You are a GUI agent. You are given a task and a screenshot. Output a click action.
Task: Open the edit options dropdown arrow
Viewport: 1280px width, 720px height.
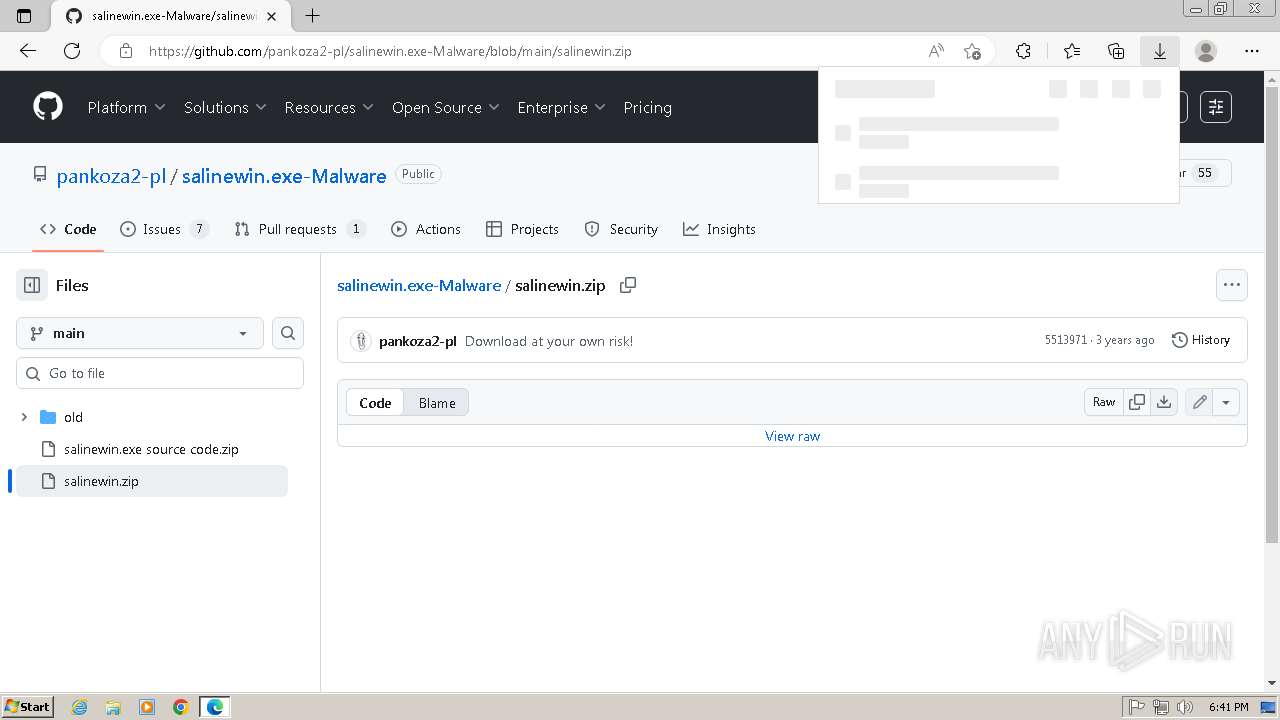click(x=1226, y=402)
